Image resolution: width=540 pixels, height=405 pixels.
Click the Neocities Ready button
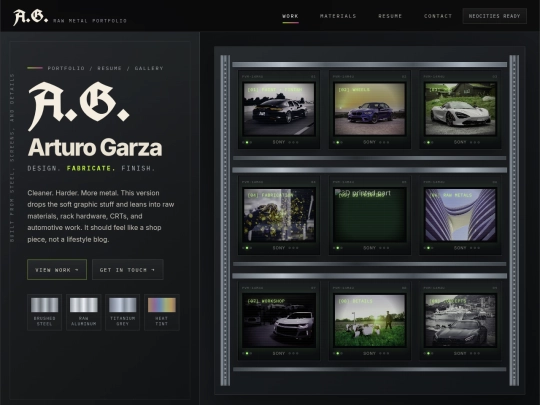click(x=495, y=16)
